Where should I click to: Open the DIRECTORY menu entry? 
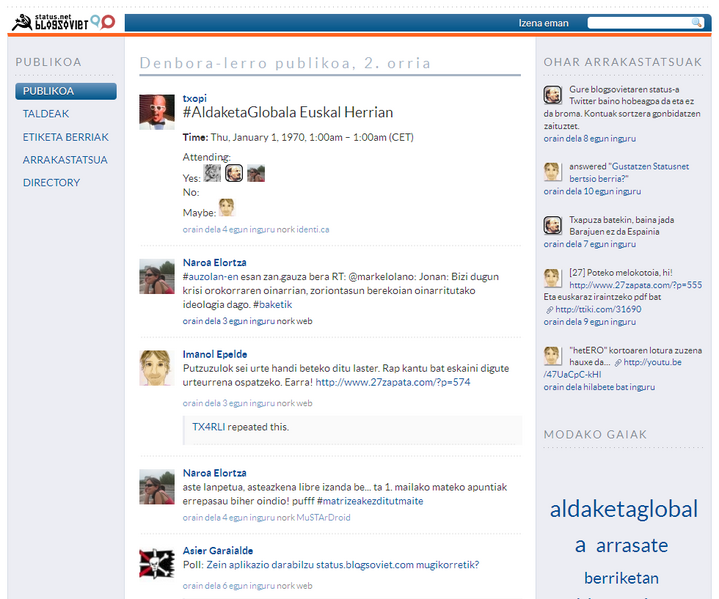coord(51,183)
